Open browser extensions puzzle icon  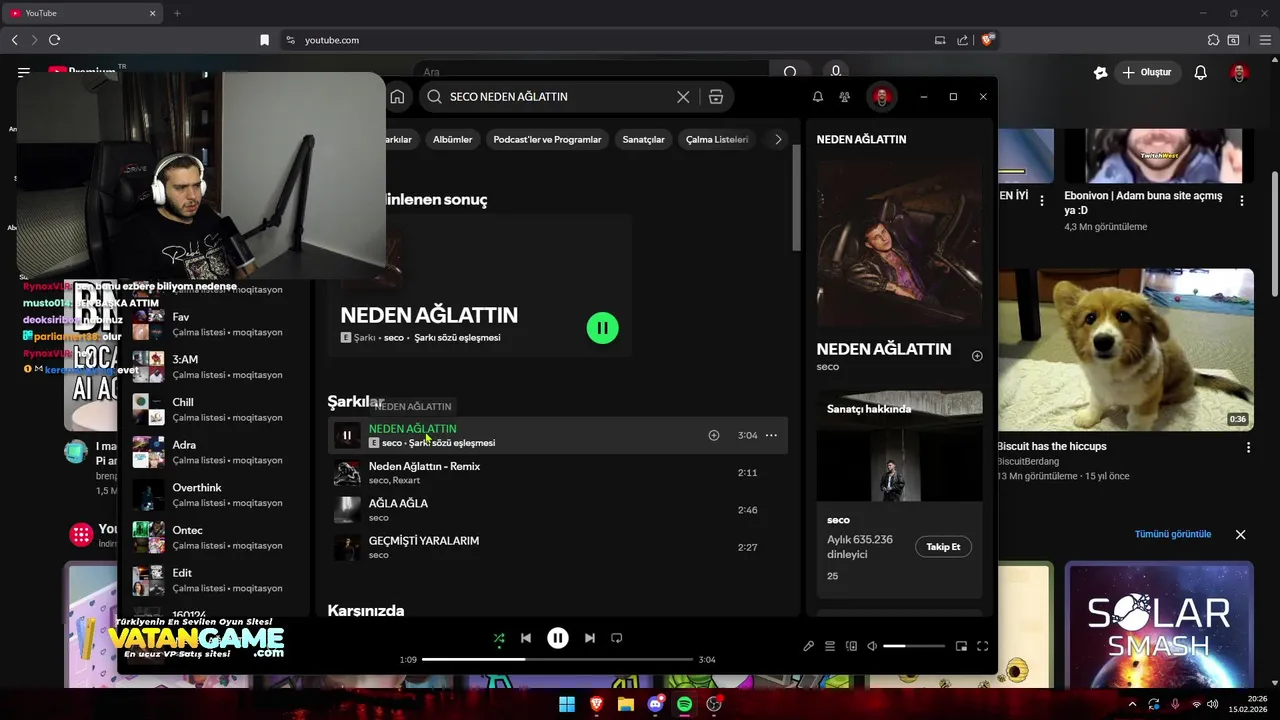coord(1213,40)
